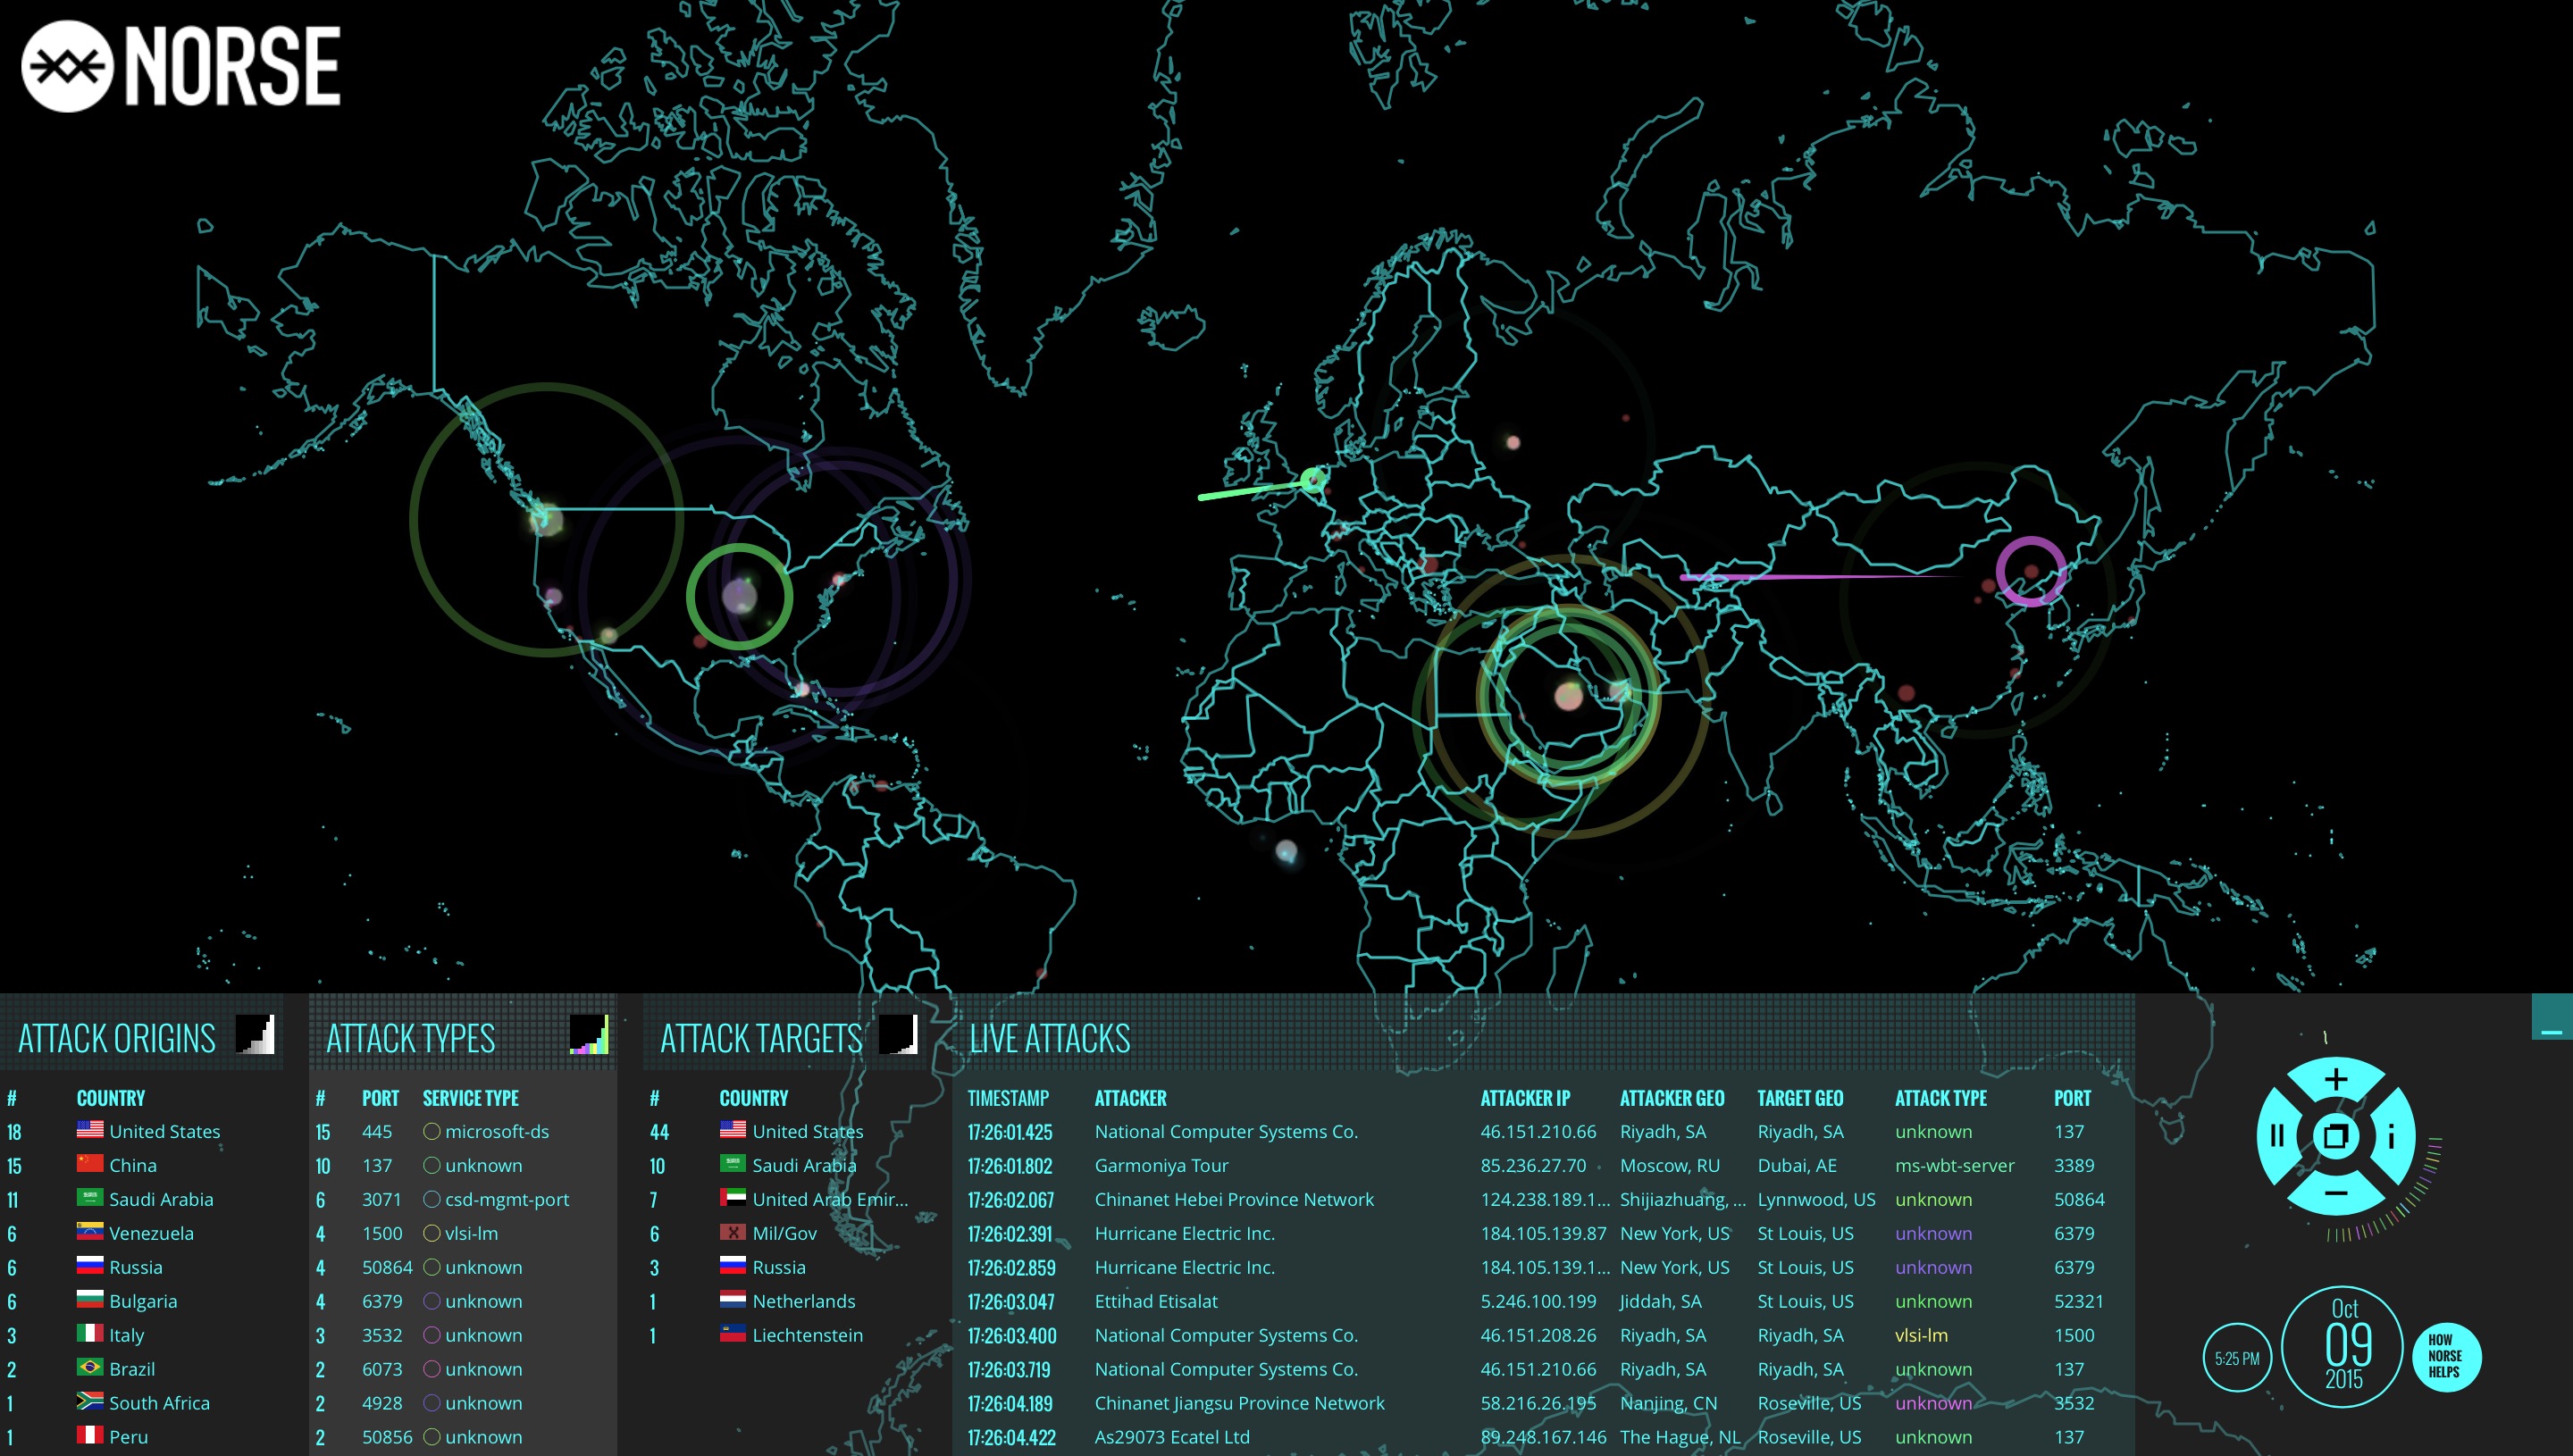Click Mil/Gov icon in Attack Targets
Image resolution: width=2573 pixels, height=1456 pixels.
(733, 1232)
